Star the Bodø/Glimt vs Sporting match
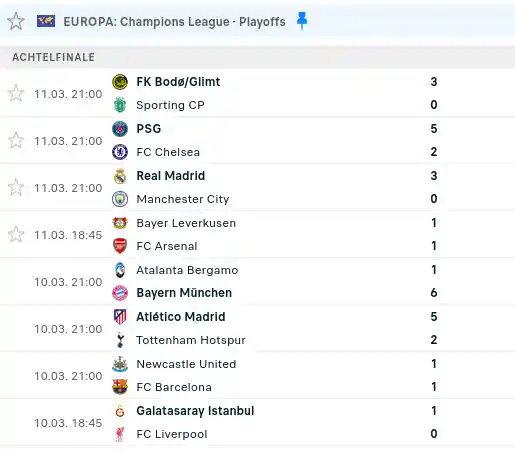Image resolution: width=515 pixels, height=453 pixels. pos(16,93)
